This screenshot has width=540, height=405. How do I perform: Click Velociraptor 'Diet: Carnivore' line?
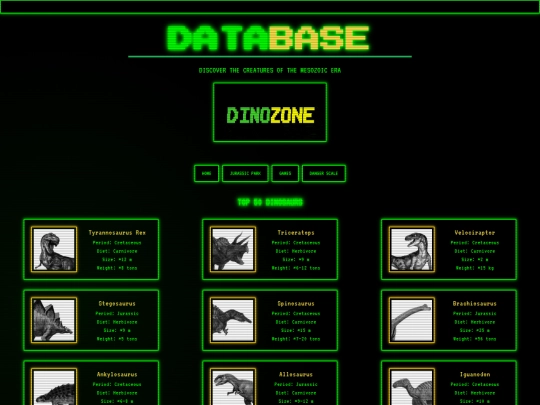[x=475, y=251]
